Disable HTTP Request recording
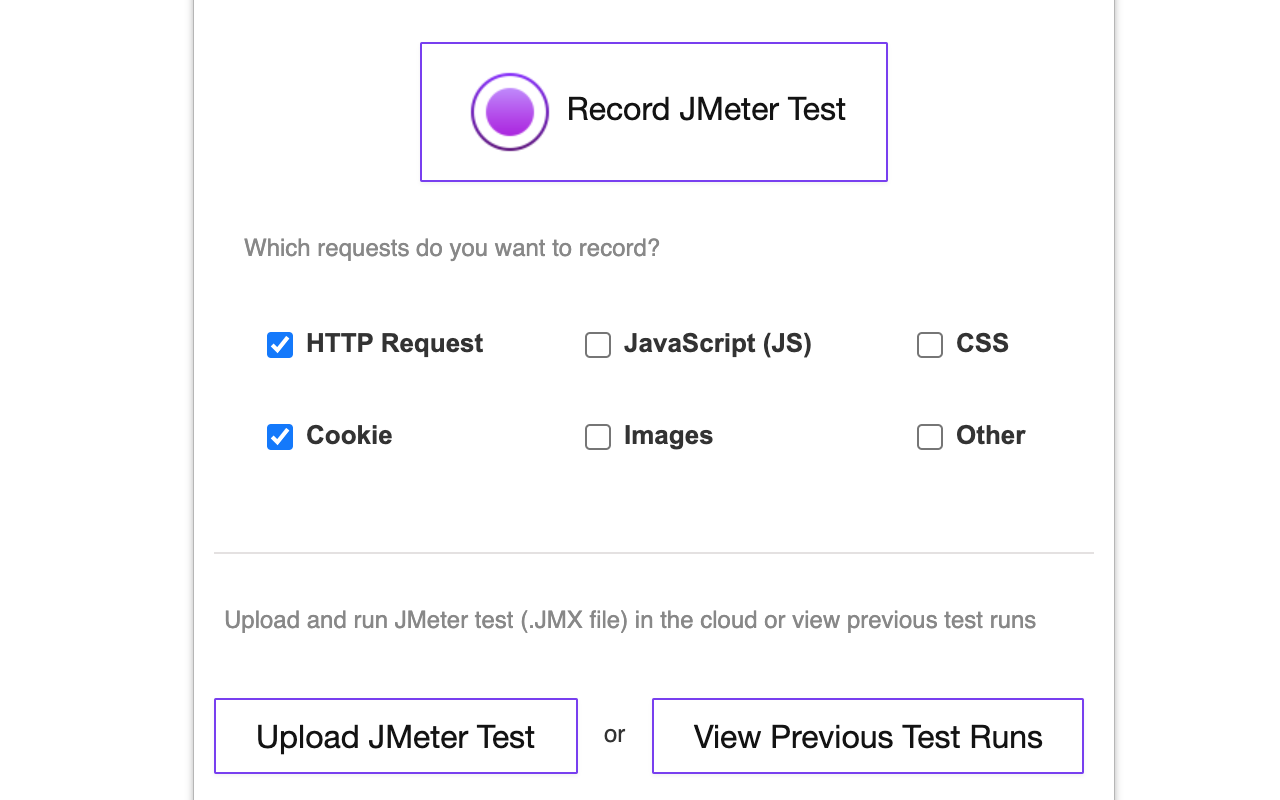 [279, 344]
